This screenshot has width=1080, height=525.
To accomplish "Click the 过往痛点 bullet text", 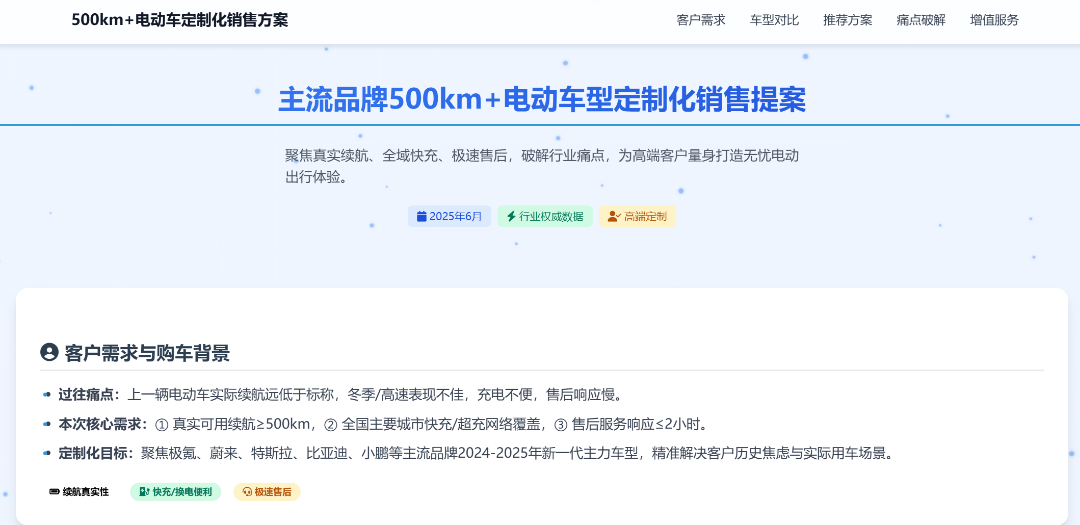I will (x=340, y=395).
